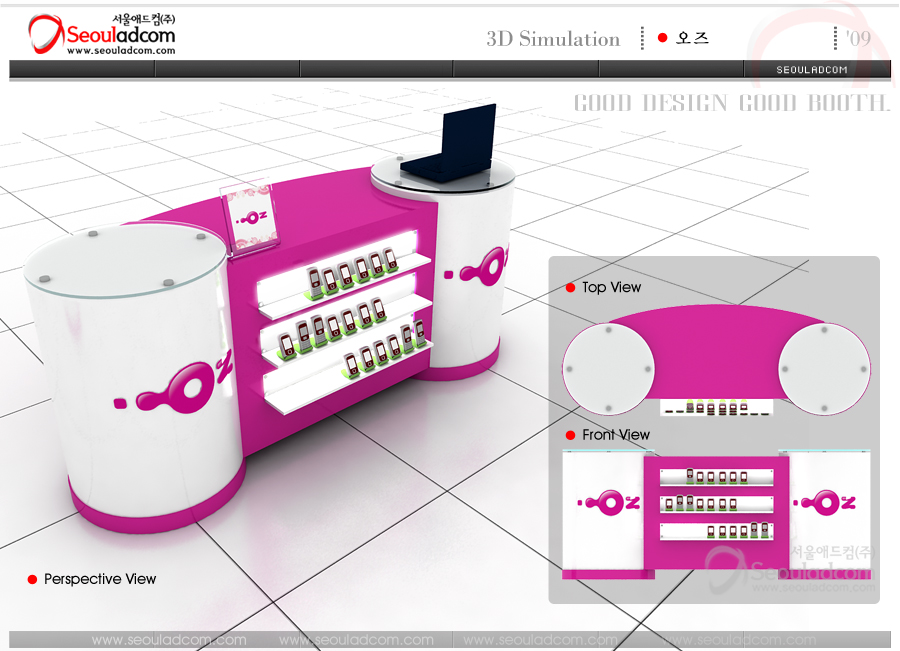Click the phones on the top illuminated shelf

coord(350,272)
